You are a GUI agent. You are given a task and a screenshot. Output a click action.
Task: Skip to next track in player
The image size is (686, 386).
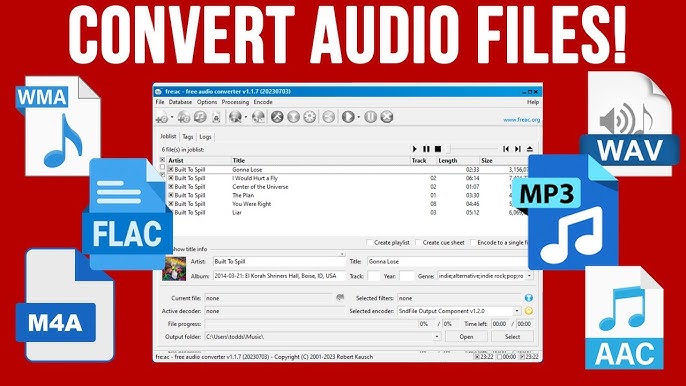(x=518, y=149)
